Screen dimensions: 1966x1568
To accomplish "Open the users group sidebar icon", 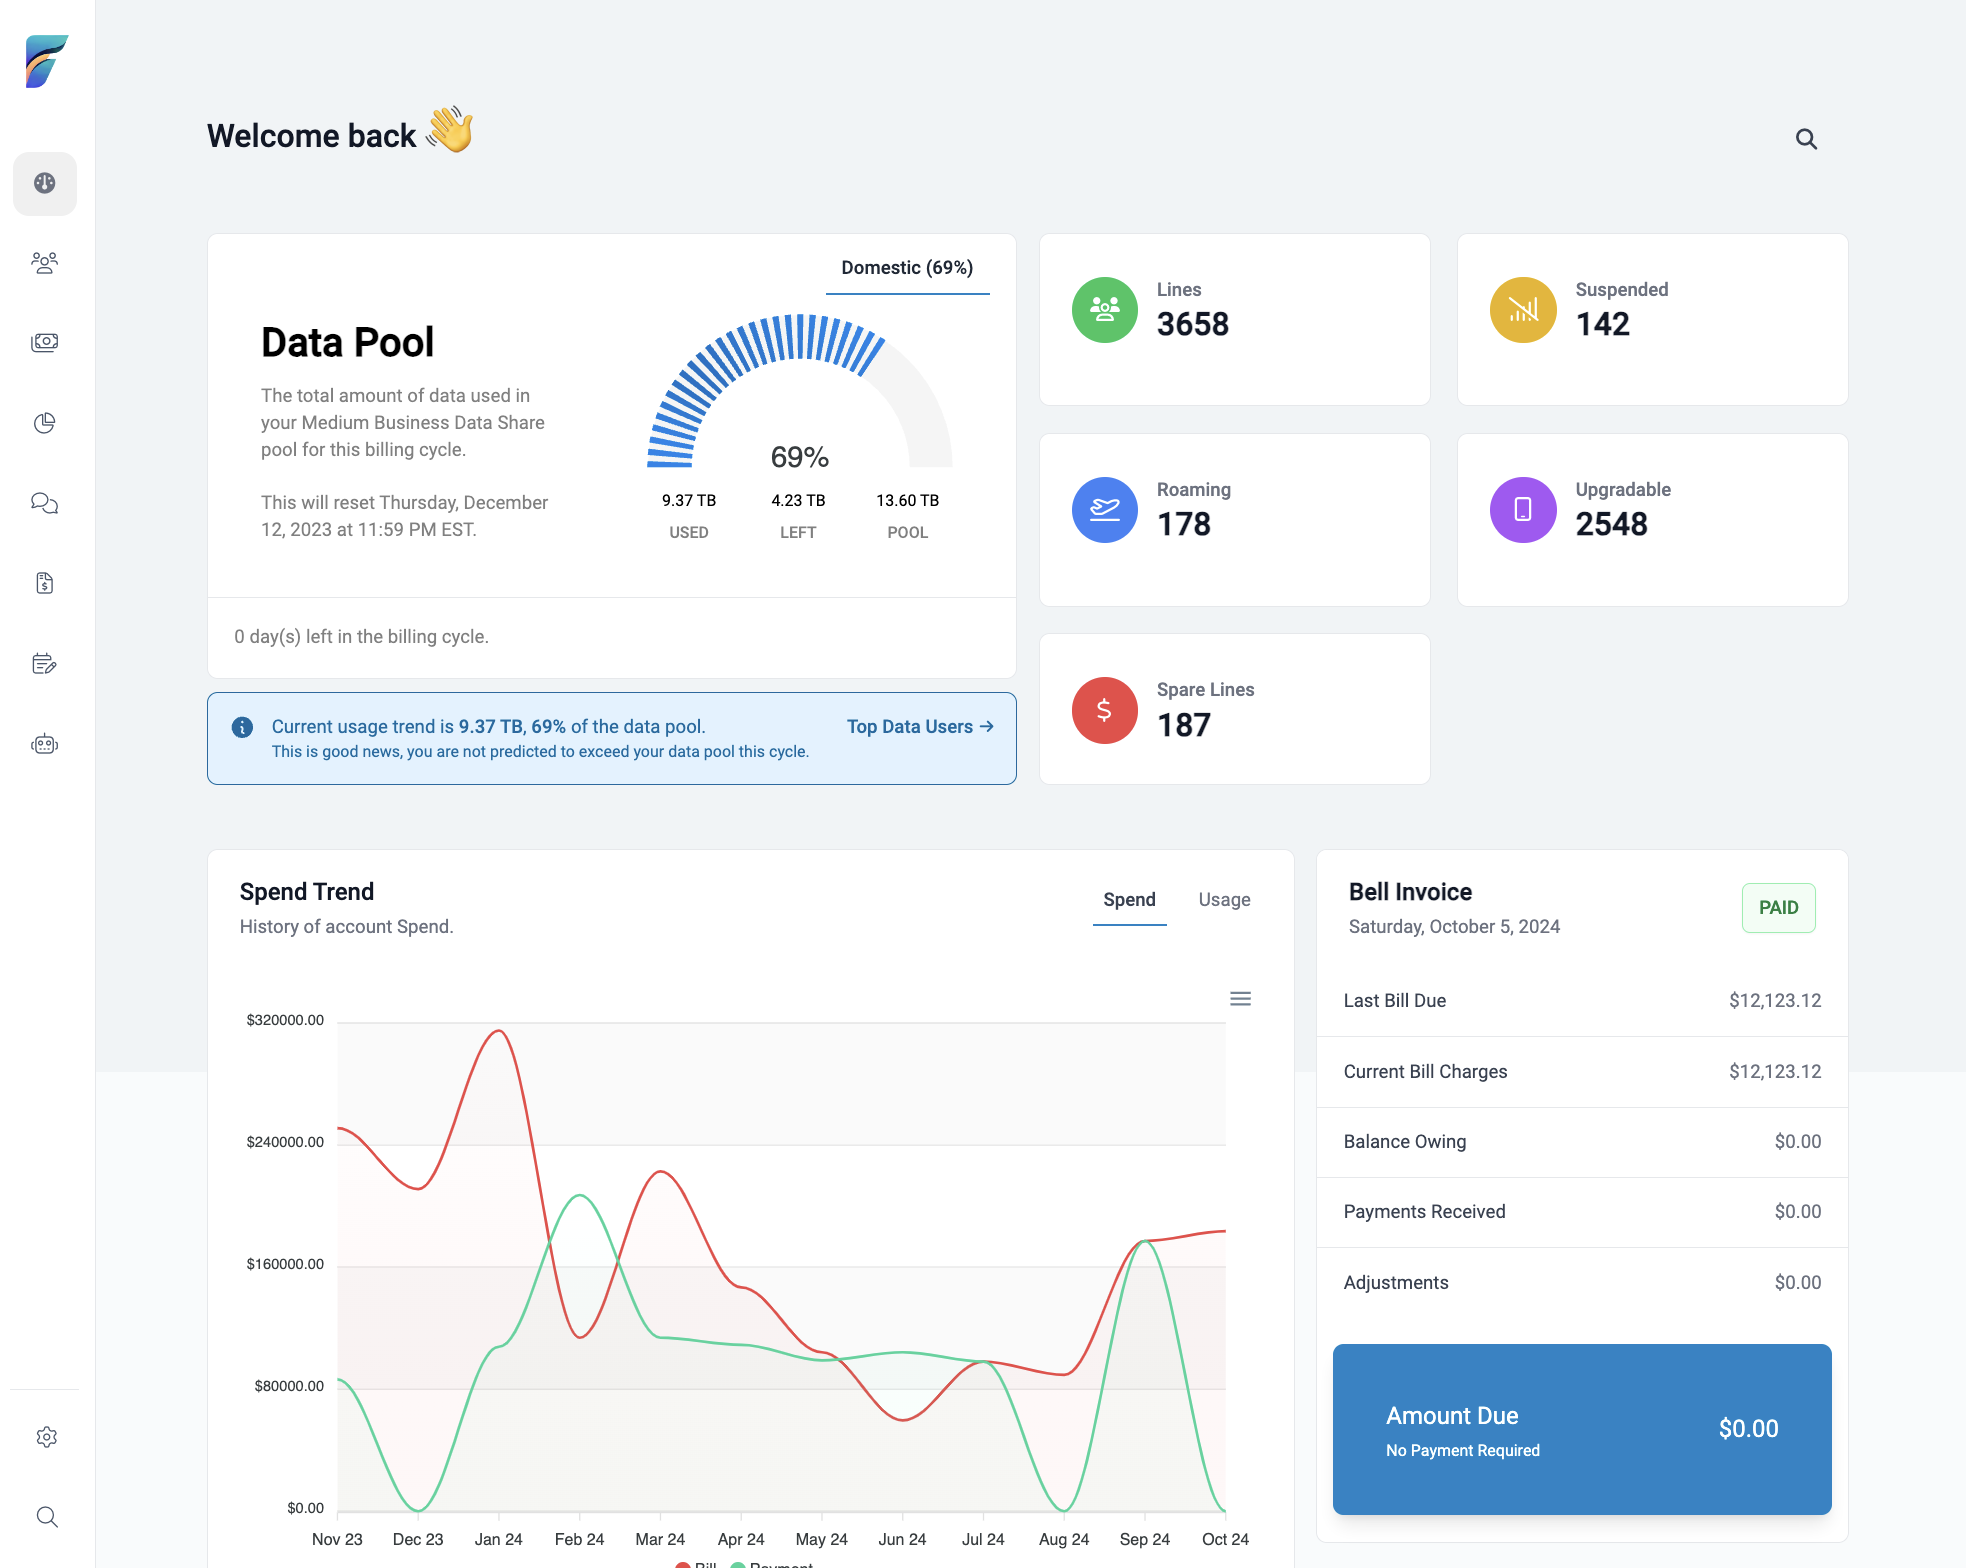I will tap(45, 263).
